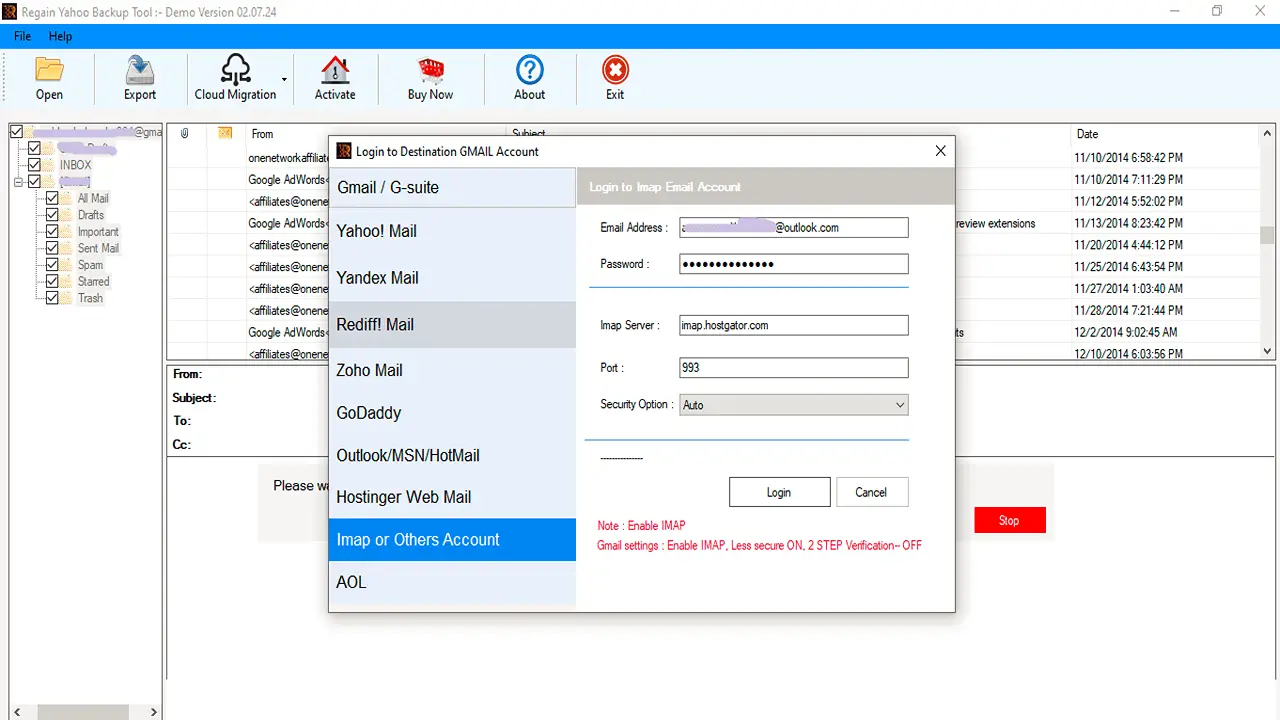The height and width of the screenshot is (720, 1280).
Task: Collapse the Gmail folder tree node
Action: pos(17,182)
